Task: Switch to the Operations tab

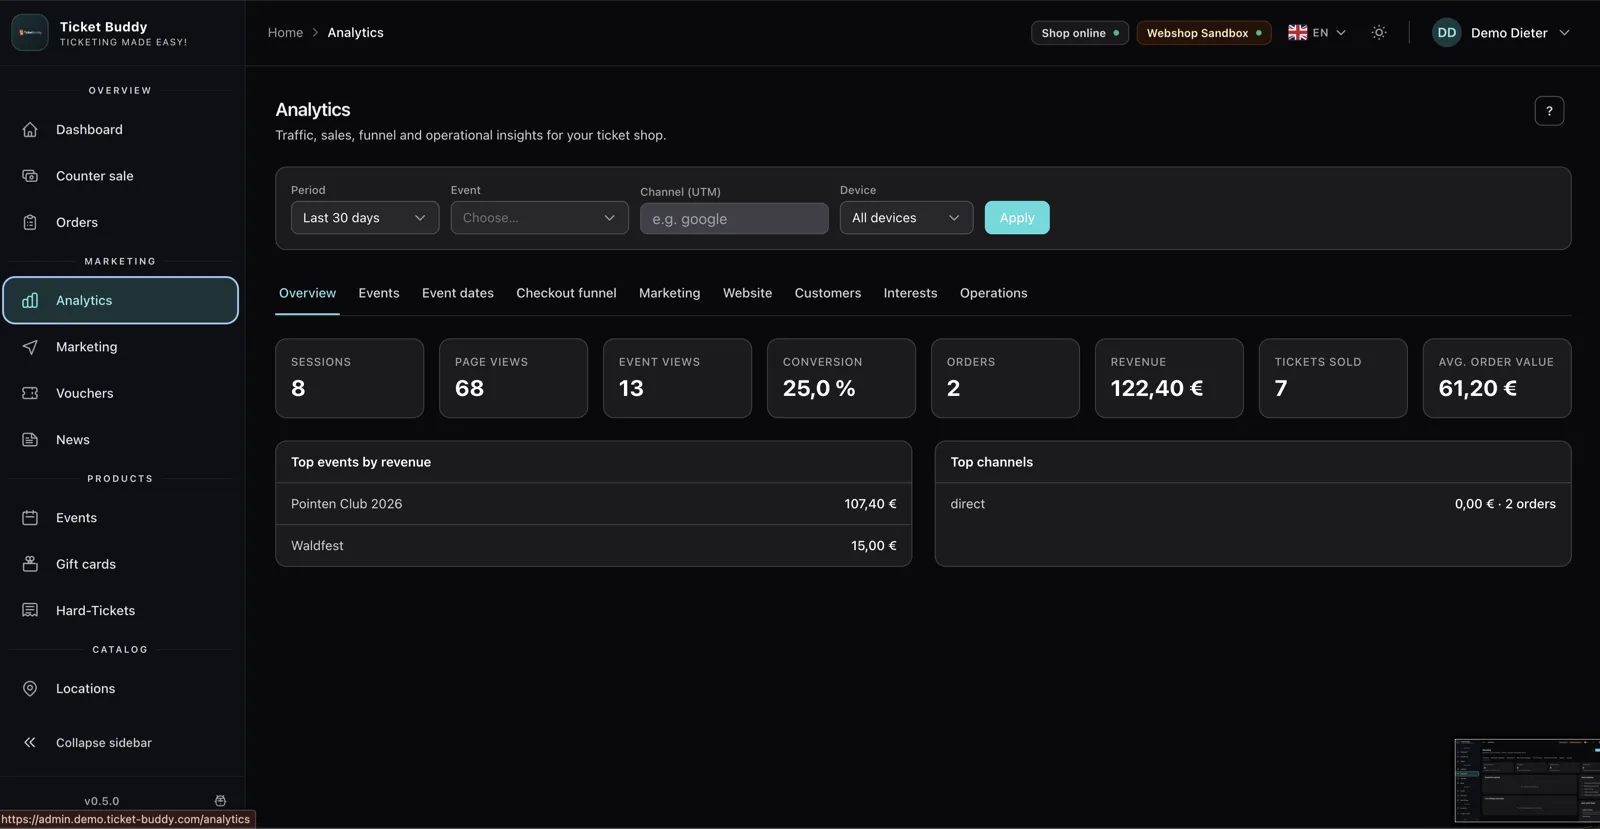Action: click(x=993, y=293)
